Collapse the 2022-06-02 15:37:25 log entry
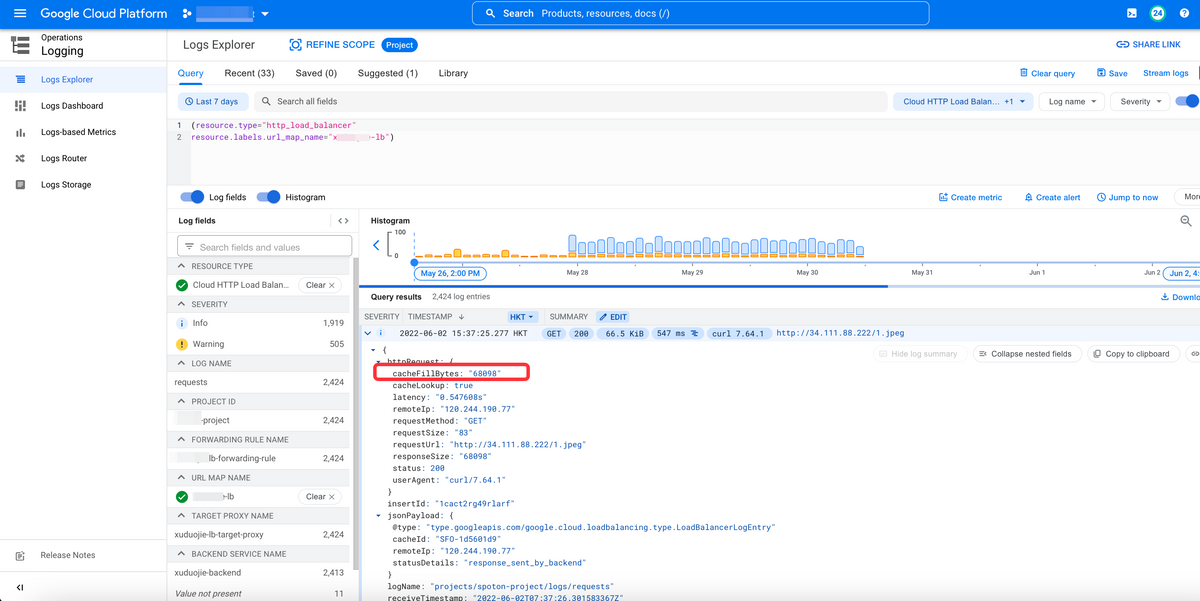This screenshot has width=1200, height=601. pos(368,333)
